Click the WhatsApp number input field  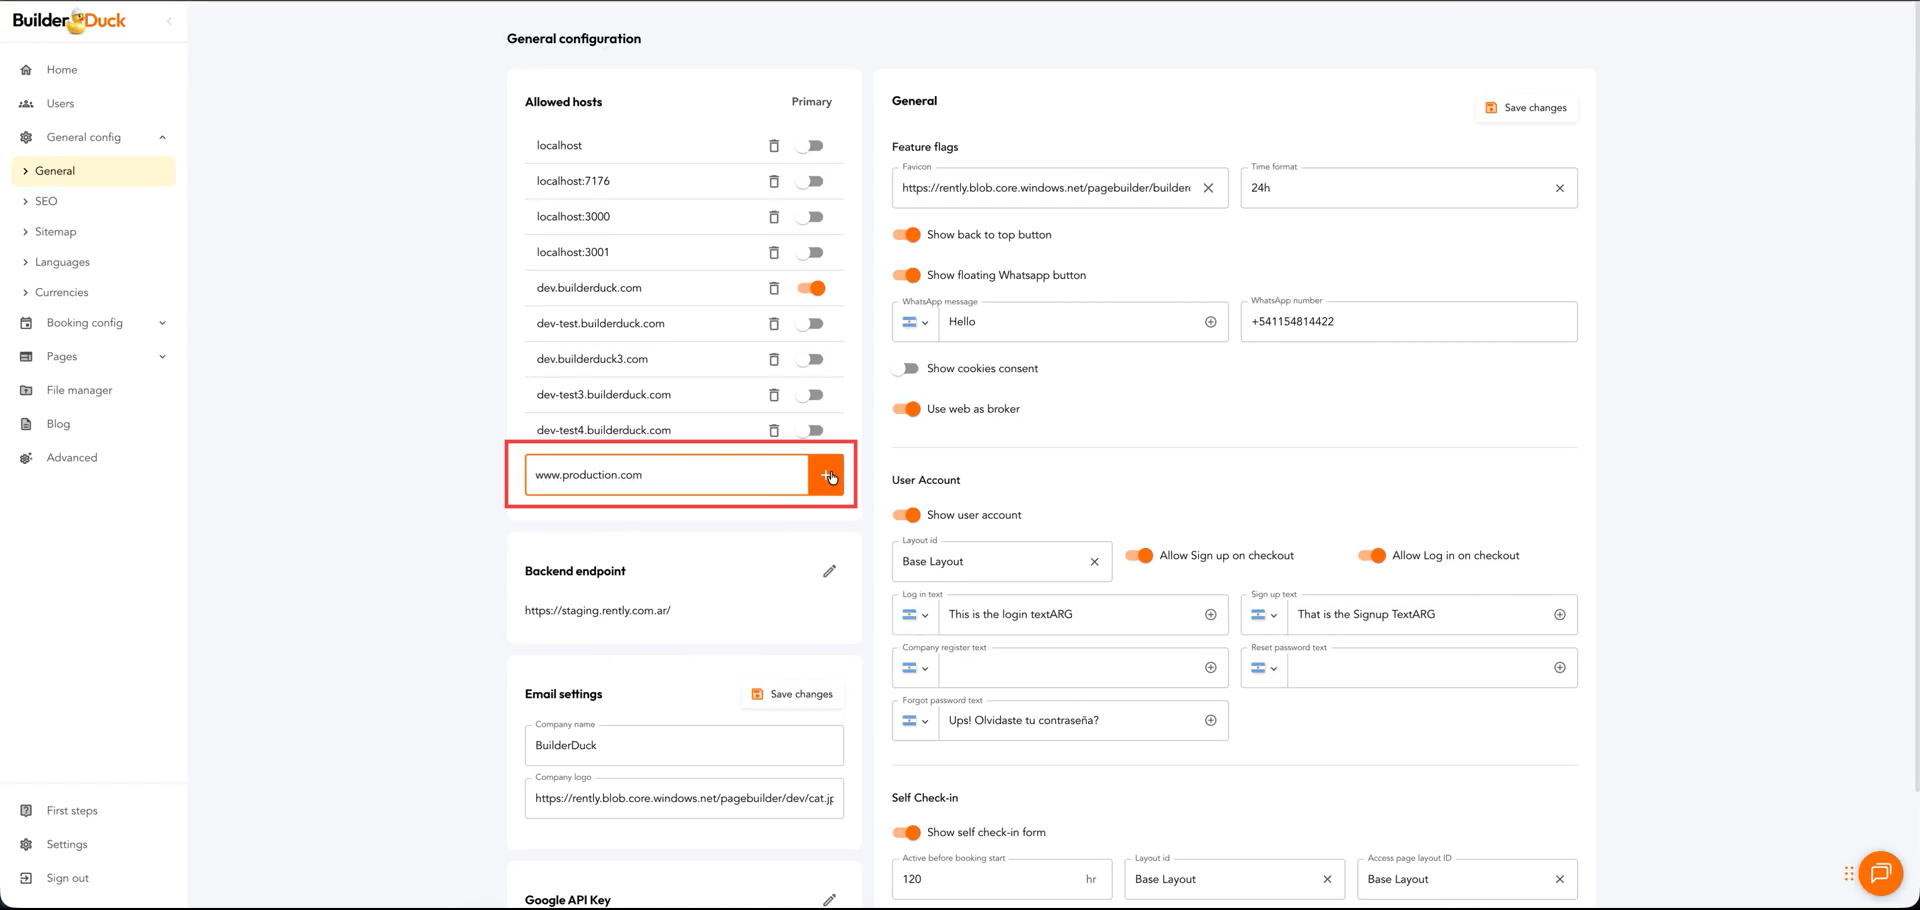1408,322
